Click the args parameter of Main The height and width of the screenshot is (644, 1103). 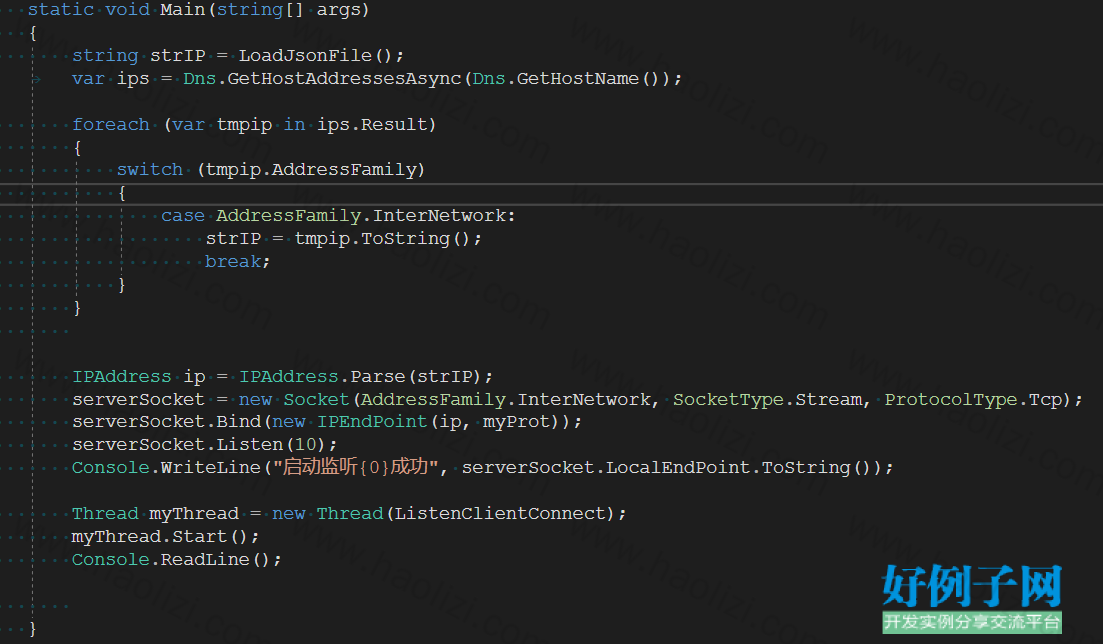[339, 11]
